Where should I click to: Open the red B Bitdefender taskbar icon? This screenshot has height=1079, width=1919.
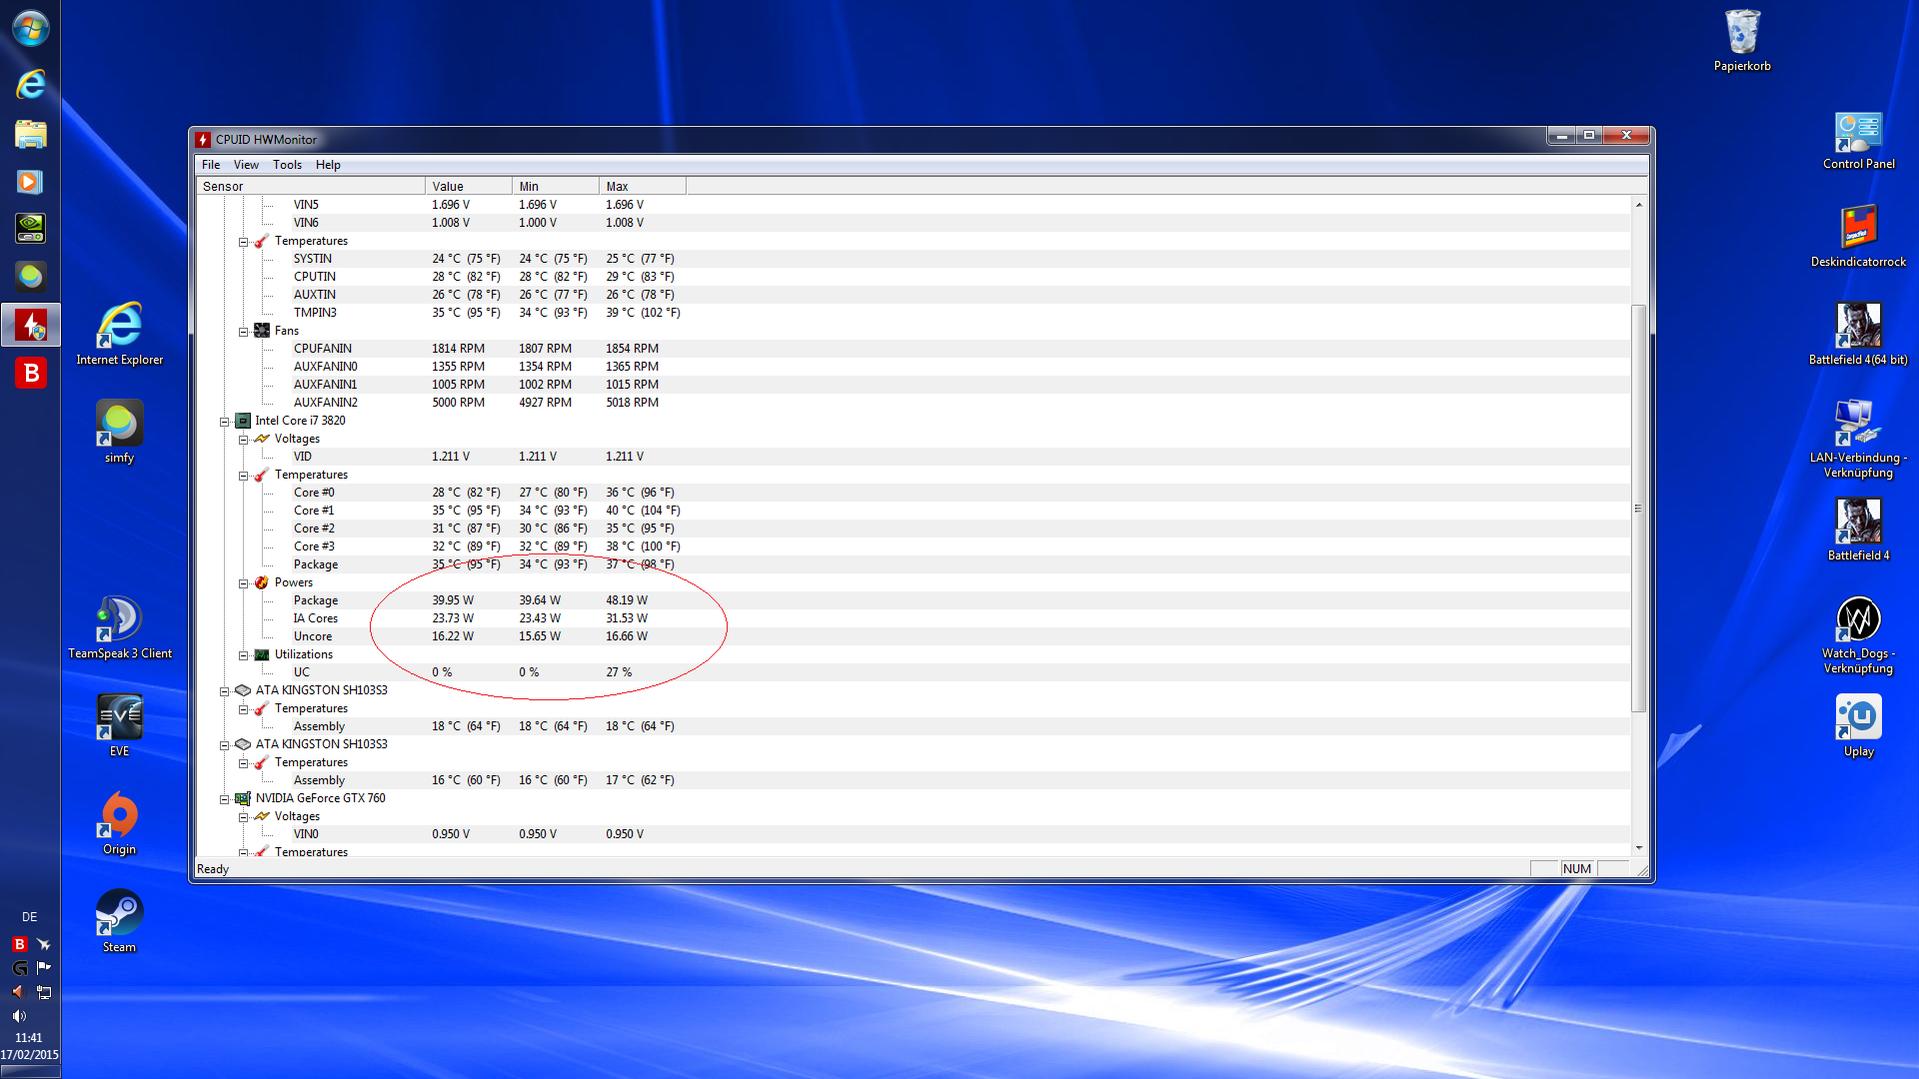[x=30, y=373]
